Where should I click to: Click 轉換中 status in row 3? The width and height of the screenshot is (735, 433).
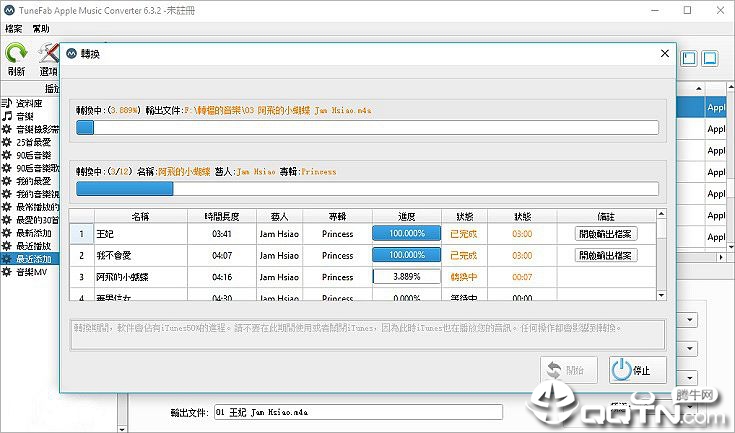point(464,277)
